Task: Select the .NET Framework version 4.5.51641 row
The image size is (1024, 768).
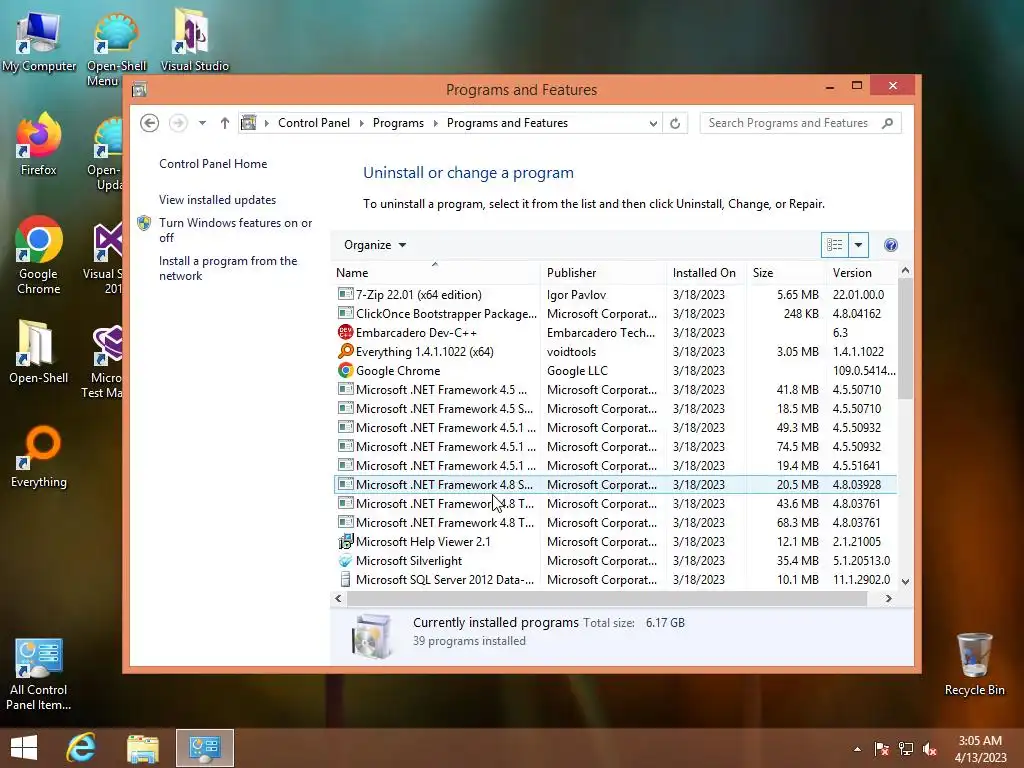Action: tap(615, 466)
